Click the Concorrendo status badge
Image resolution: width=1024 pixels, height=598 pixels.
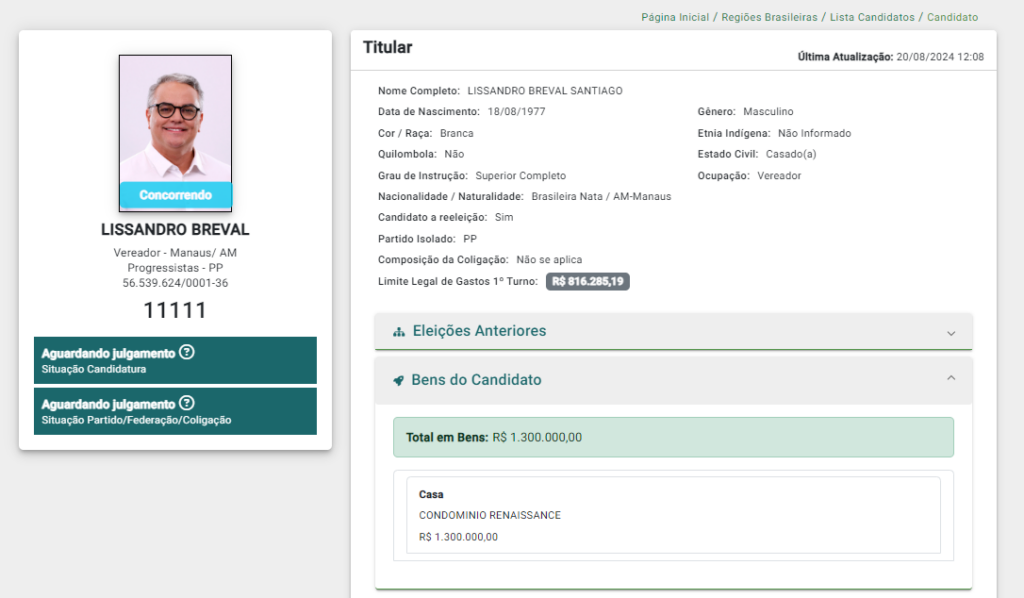click(x=175, y=195)
